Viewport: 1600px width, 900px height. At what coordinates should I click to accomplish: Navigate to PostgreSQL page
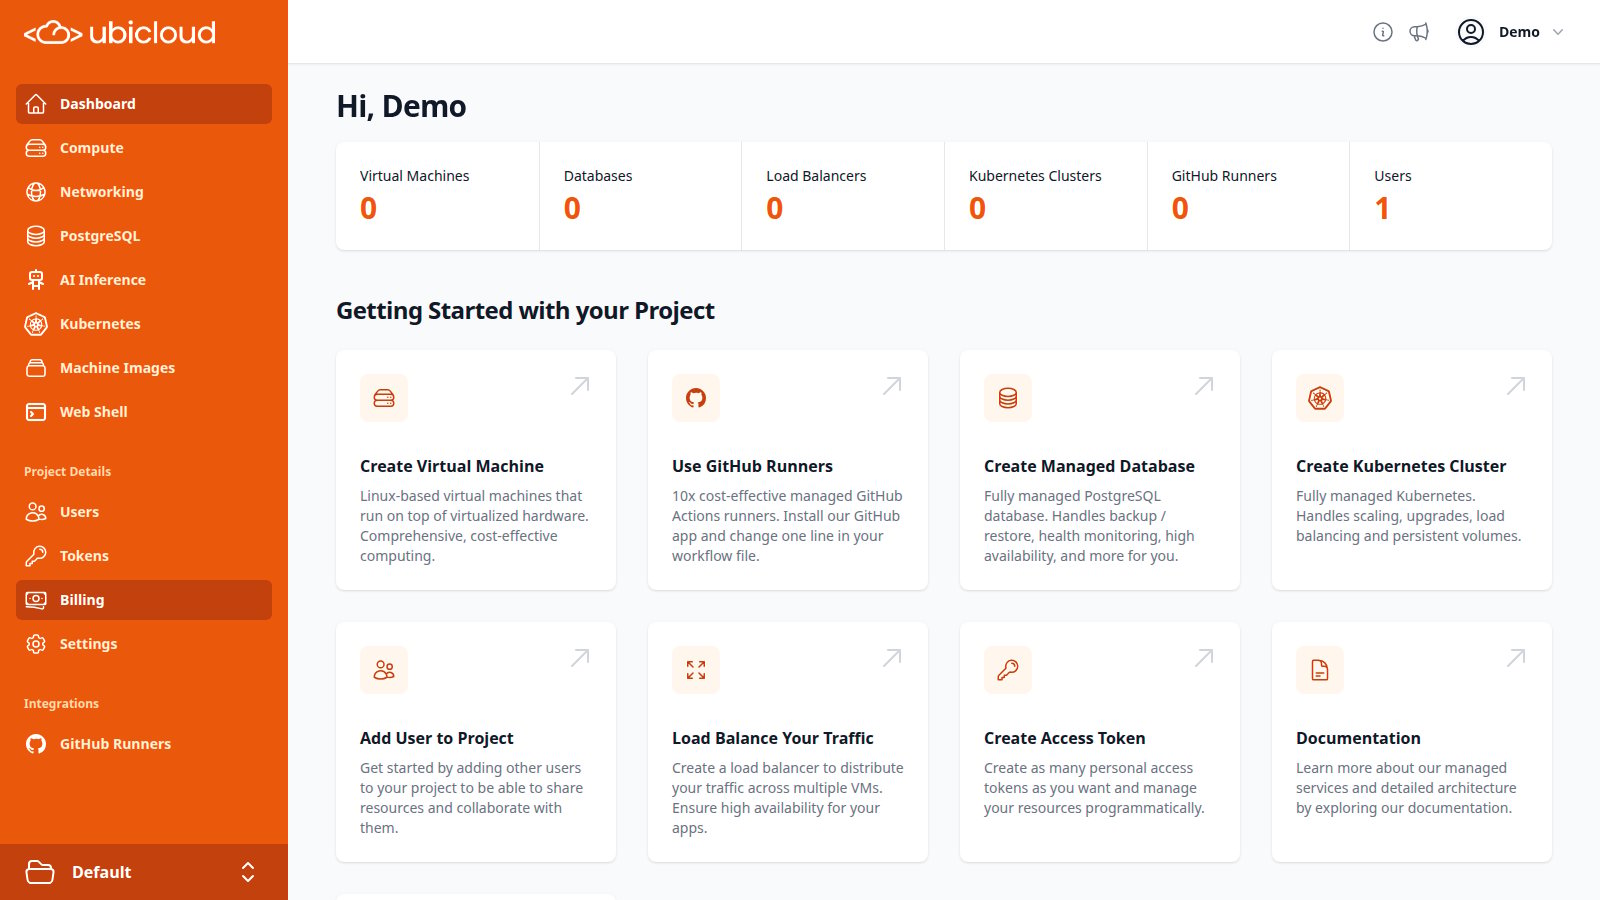pos(144,236)
